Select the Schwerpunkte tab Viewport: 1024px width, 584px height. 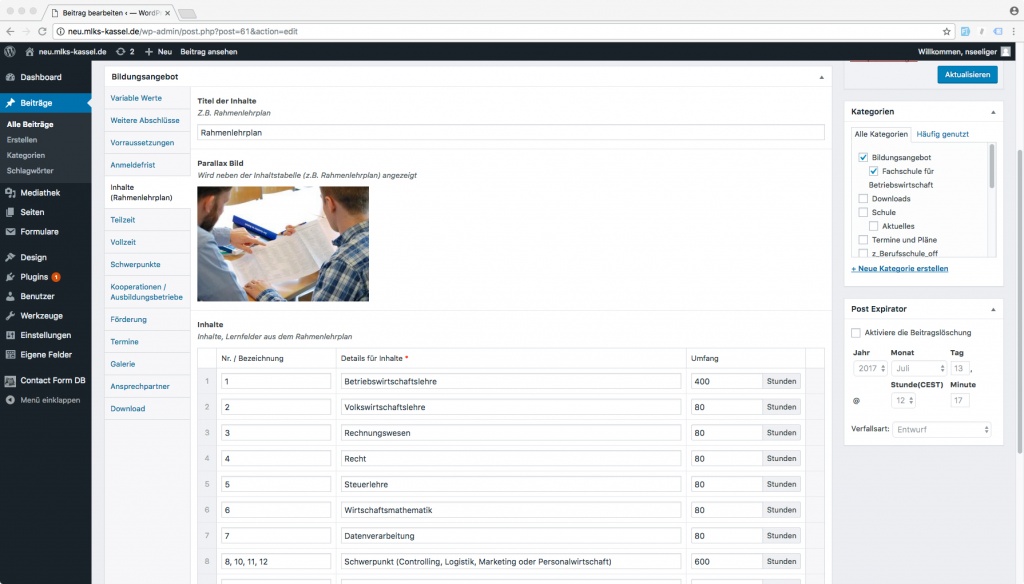tap(135, 264)
